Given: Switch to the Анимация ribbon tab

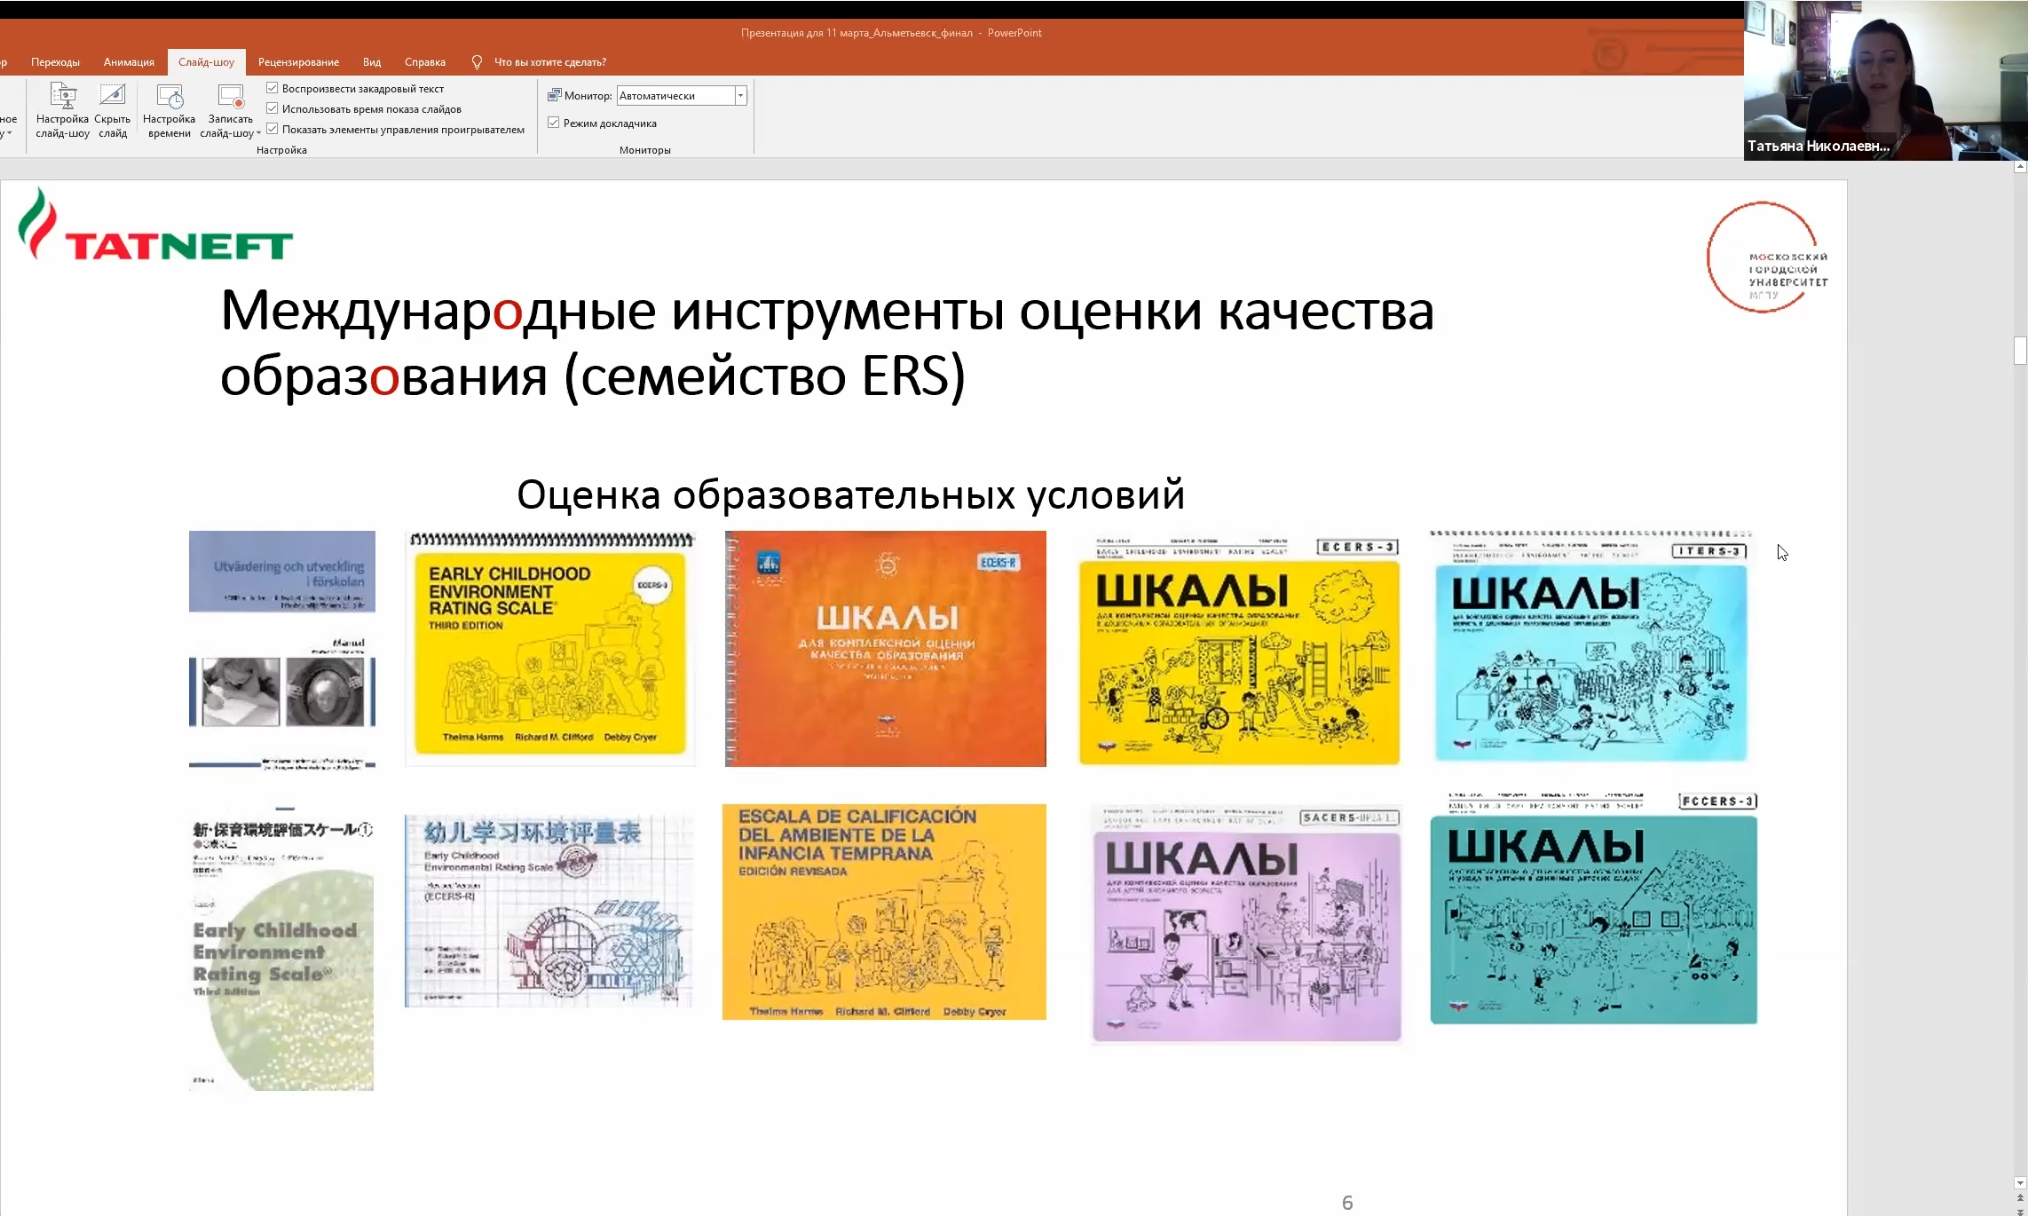Looking at the screenshot, I should (129, 62).
